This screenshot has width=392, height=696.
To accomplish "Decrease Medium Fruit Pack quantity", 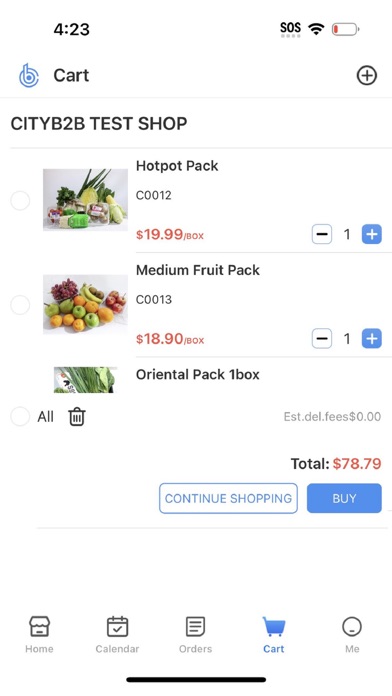I will tap(322, 339).
